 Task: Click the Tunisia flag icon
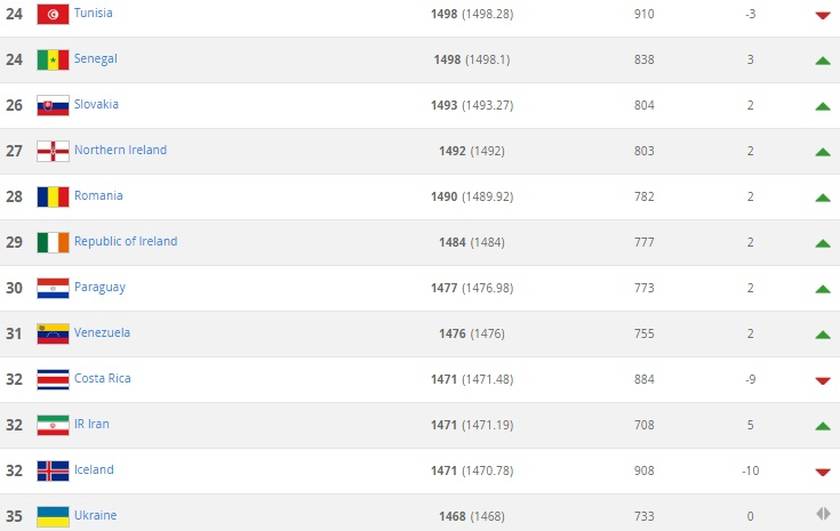(53, 14)
